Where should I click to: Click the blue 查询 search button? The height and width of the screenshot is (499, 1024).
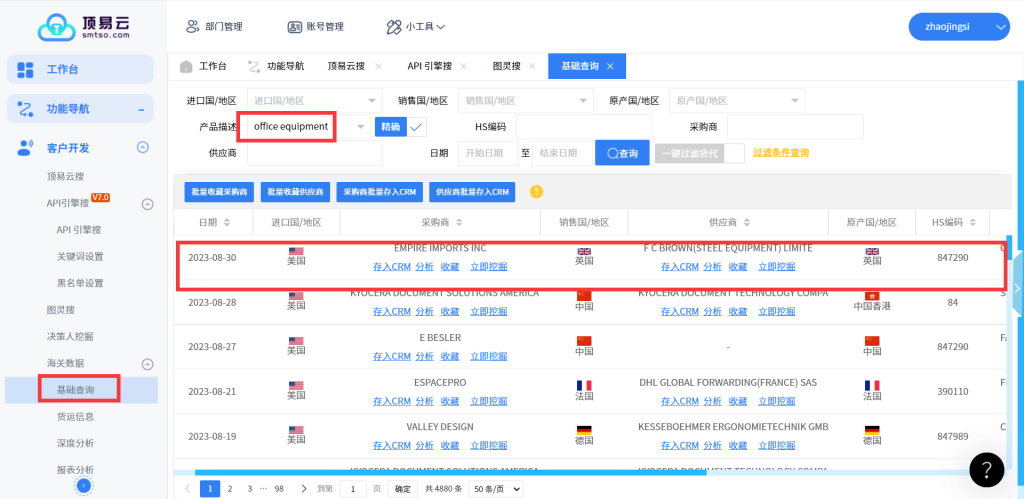tap(621, 153)
